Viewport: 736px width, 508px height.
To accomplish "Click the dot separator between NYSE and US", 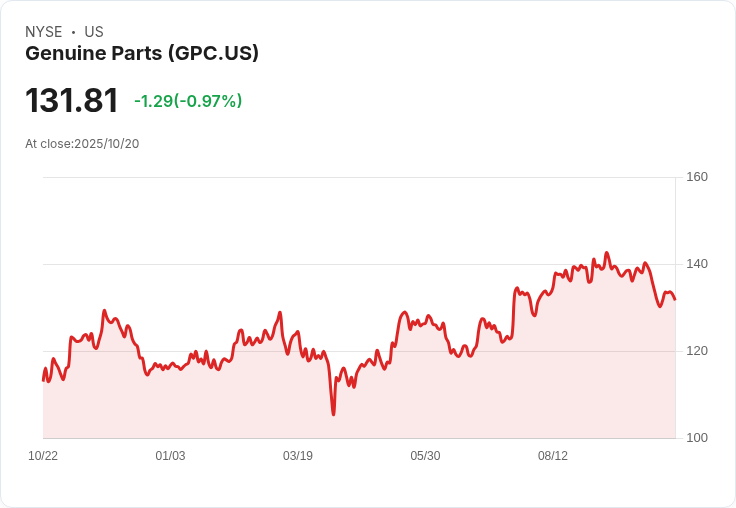I will [73, 32].
